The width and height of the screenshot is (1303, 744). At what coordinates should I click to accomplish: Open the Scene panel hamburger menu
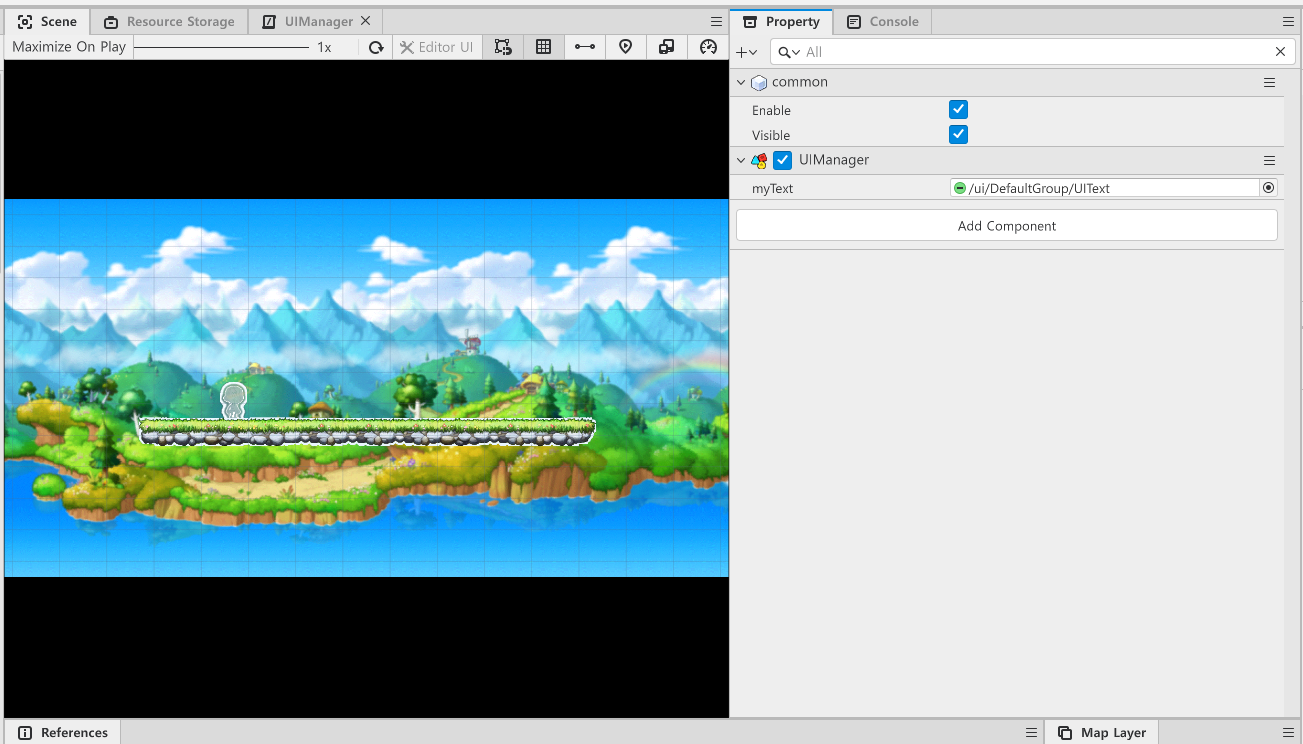click(716, 21)
